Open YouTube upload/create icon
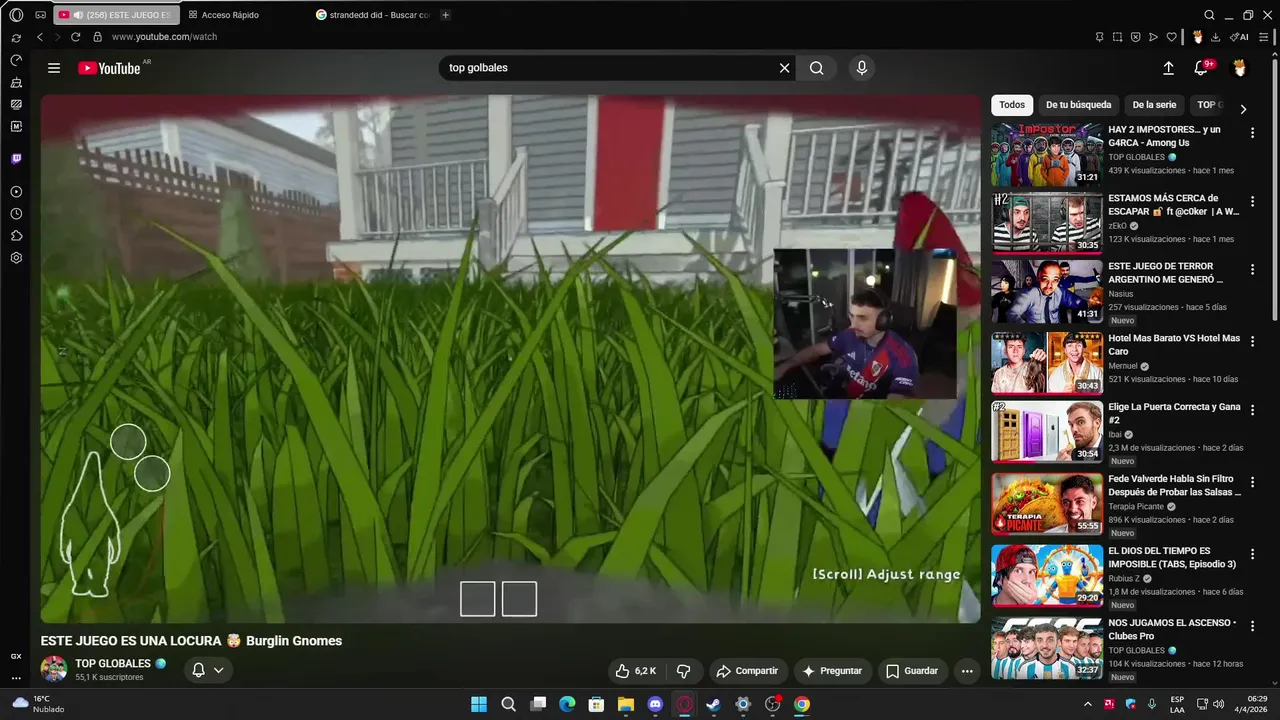The image size is (1280, 720). [1168, 68]
